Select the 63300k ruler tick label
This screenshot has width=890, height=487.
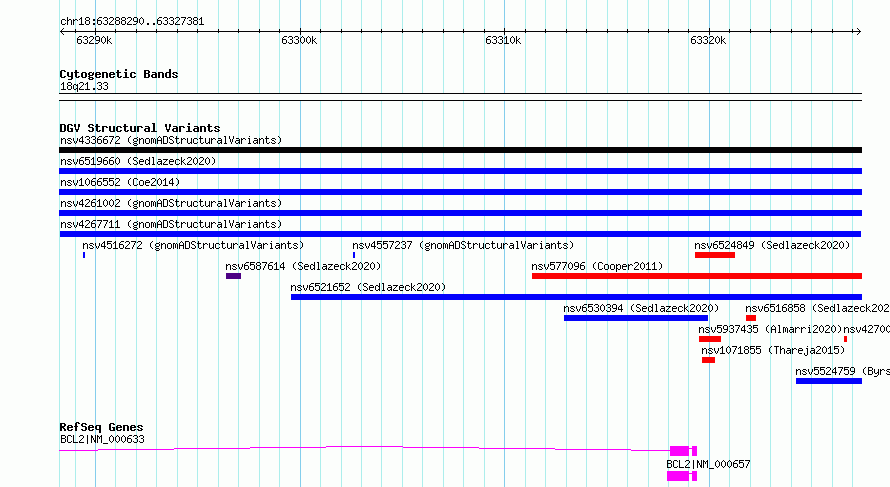[x=299, y=40]
